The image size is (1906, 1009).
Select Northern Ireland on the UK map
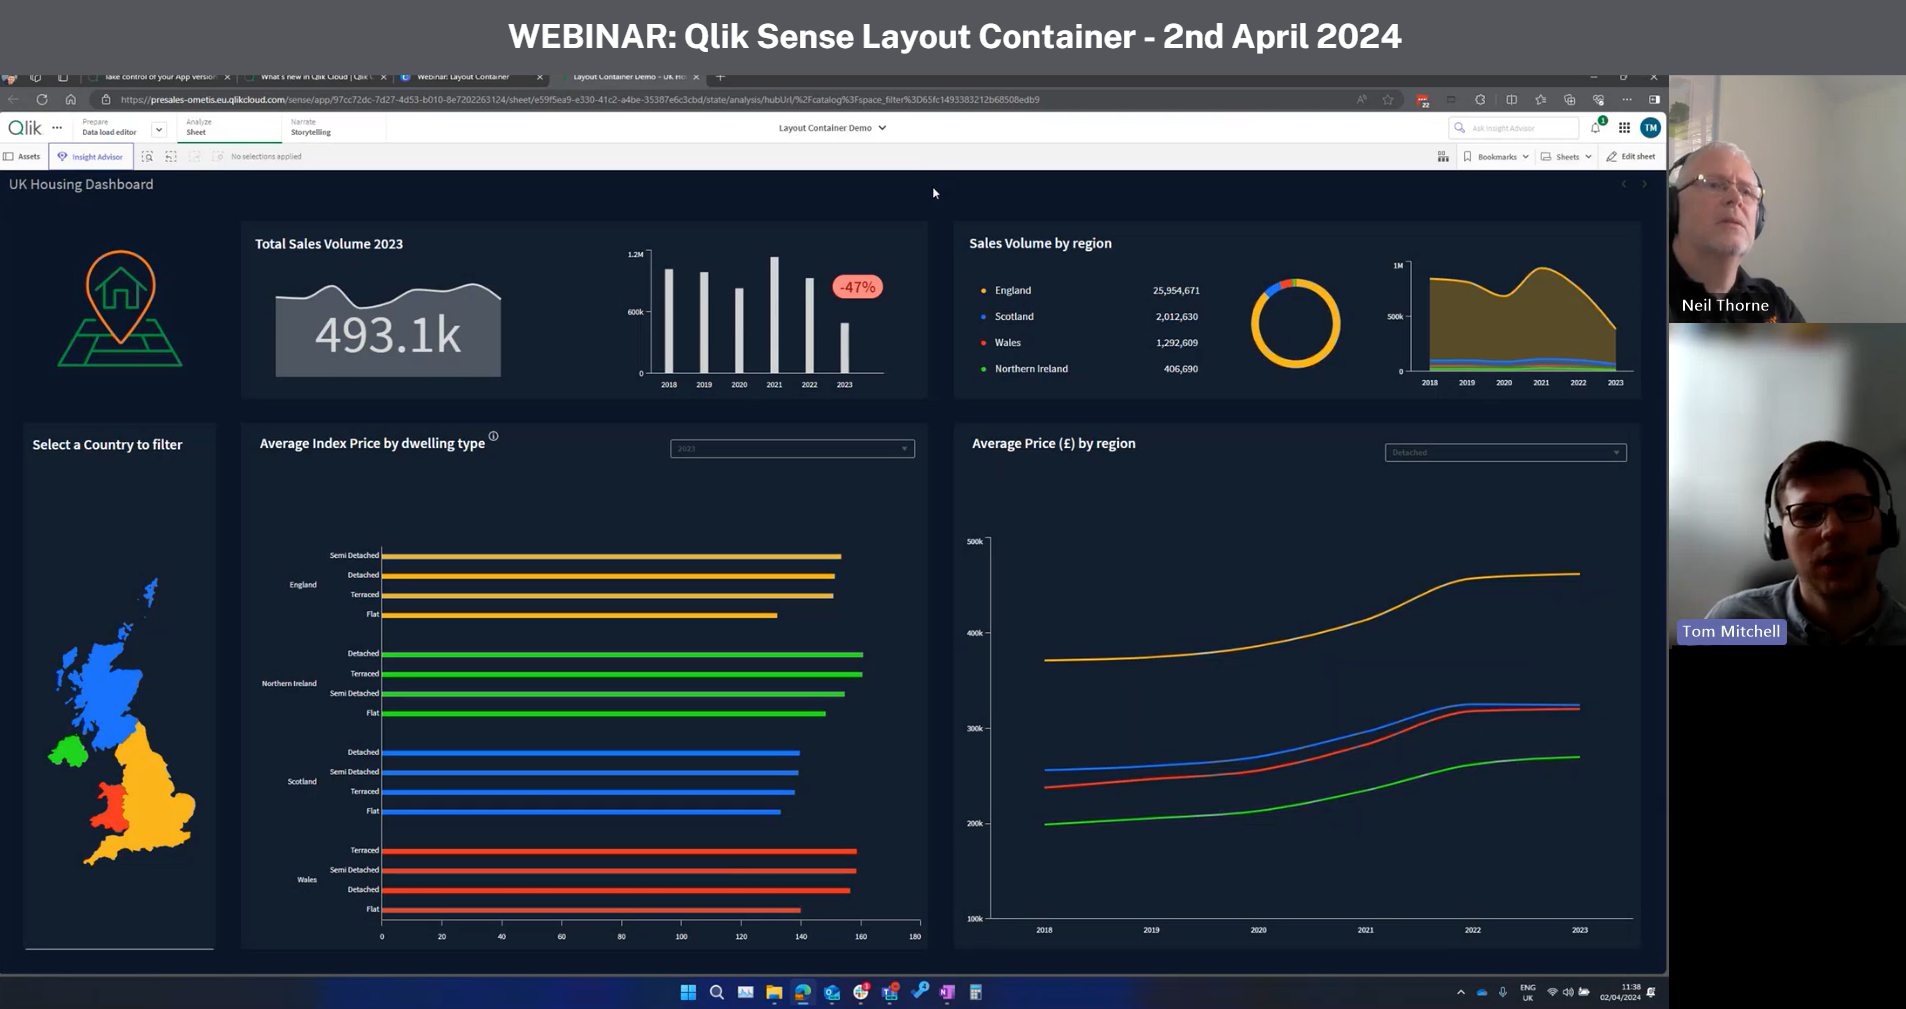(x=68, y=751)
